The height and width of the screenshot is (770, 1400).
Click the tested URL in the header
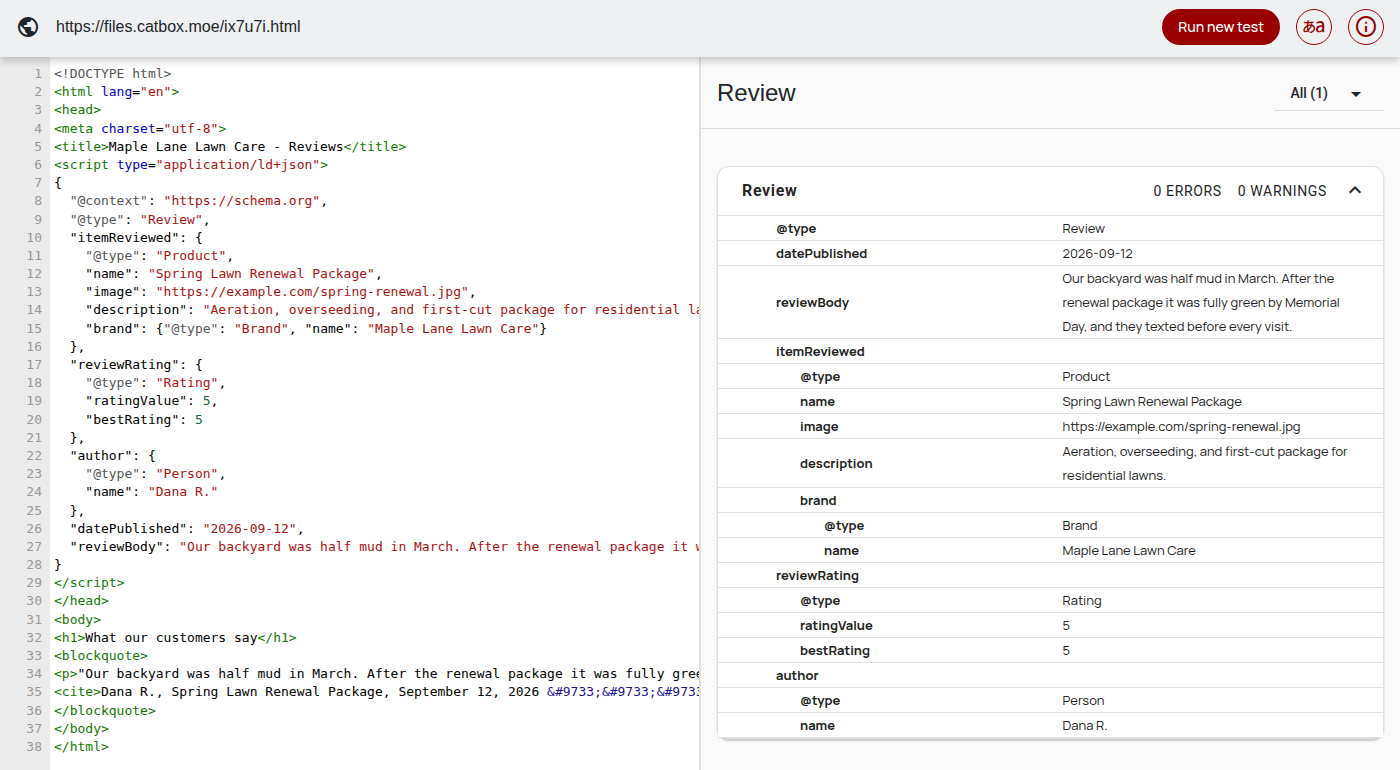click(178, 27)
